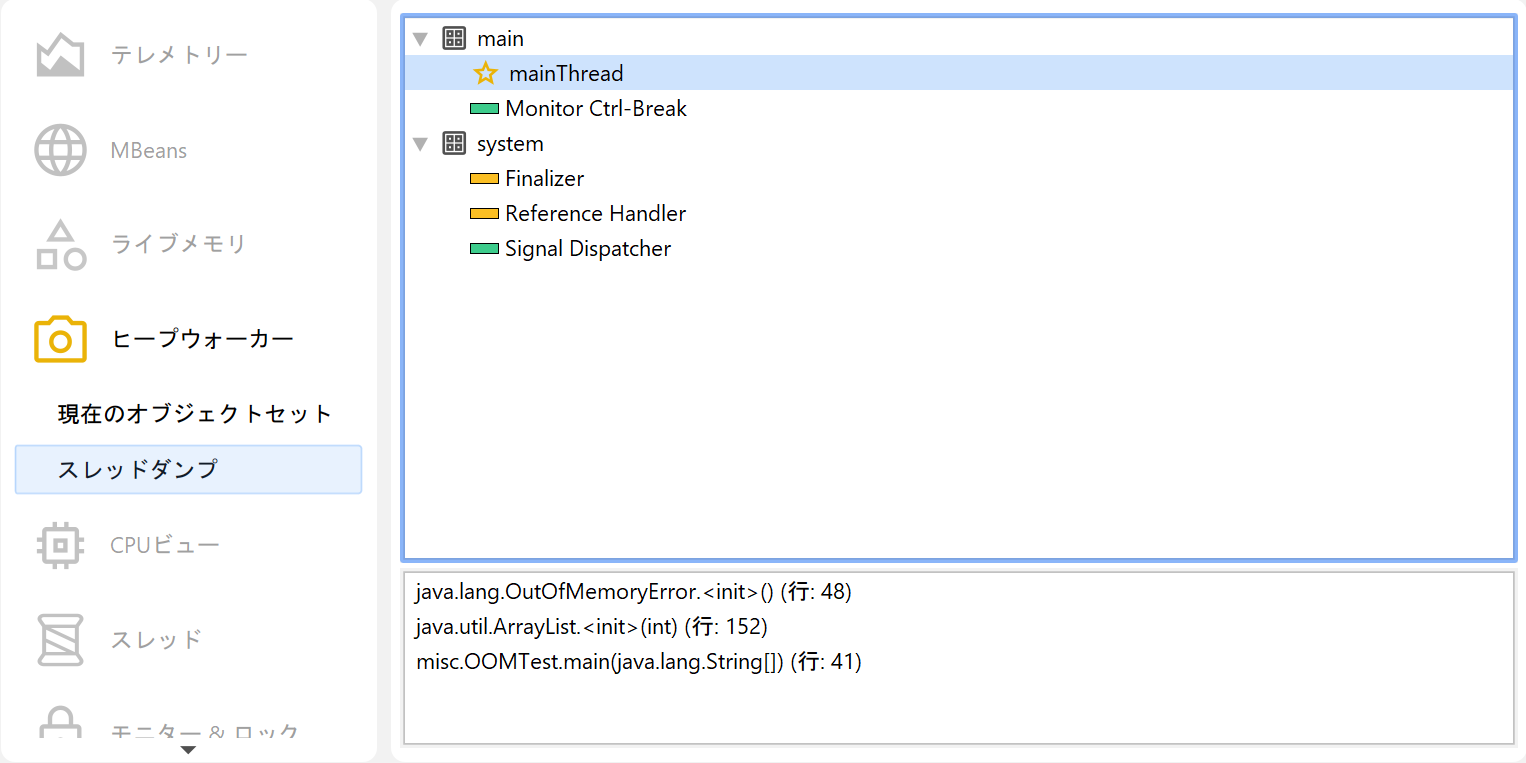Image resolution: width=1526 pixels, height=763 pixels.
Task: Click the モニター & ロック padlock icon
Action: (60, 725)
